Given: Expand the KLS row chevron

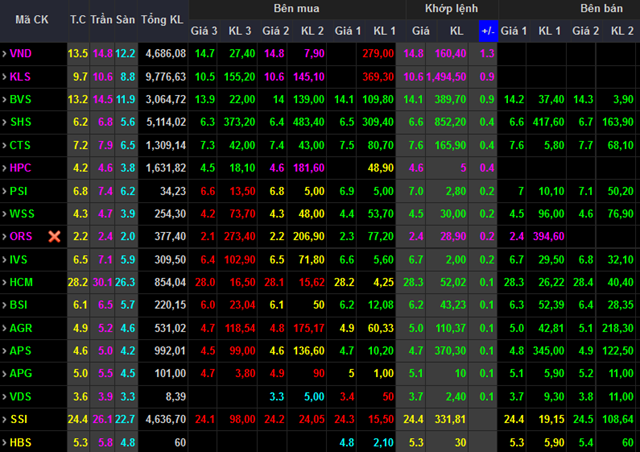Looking at the screenshot, I should coord(4,75).
